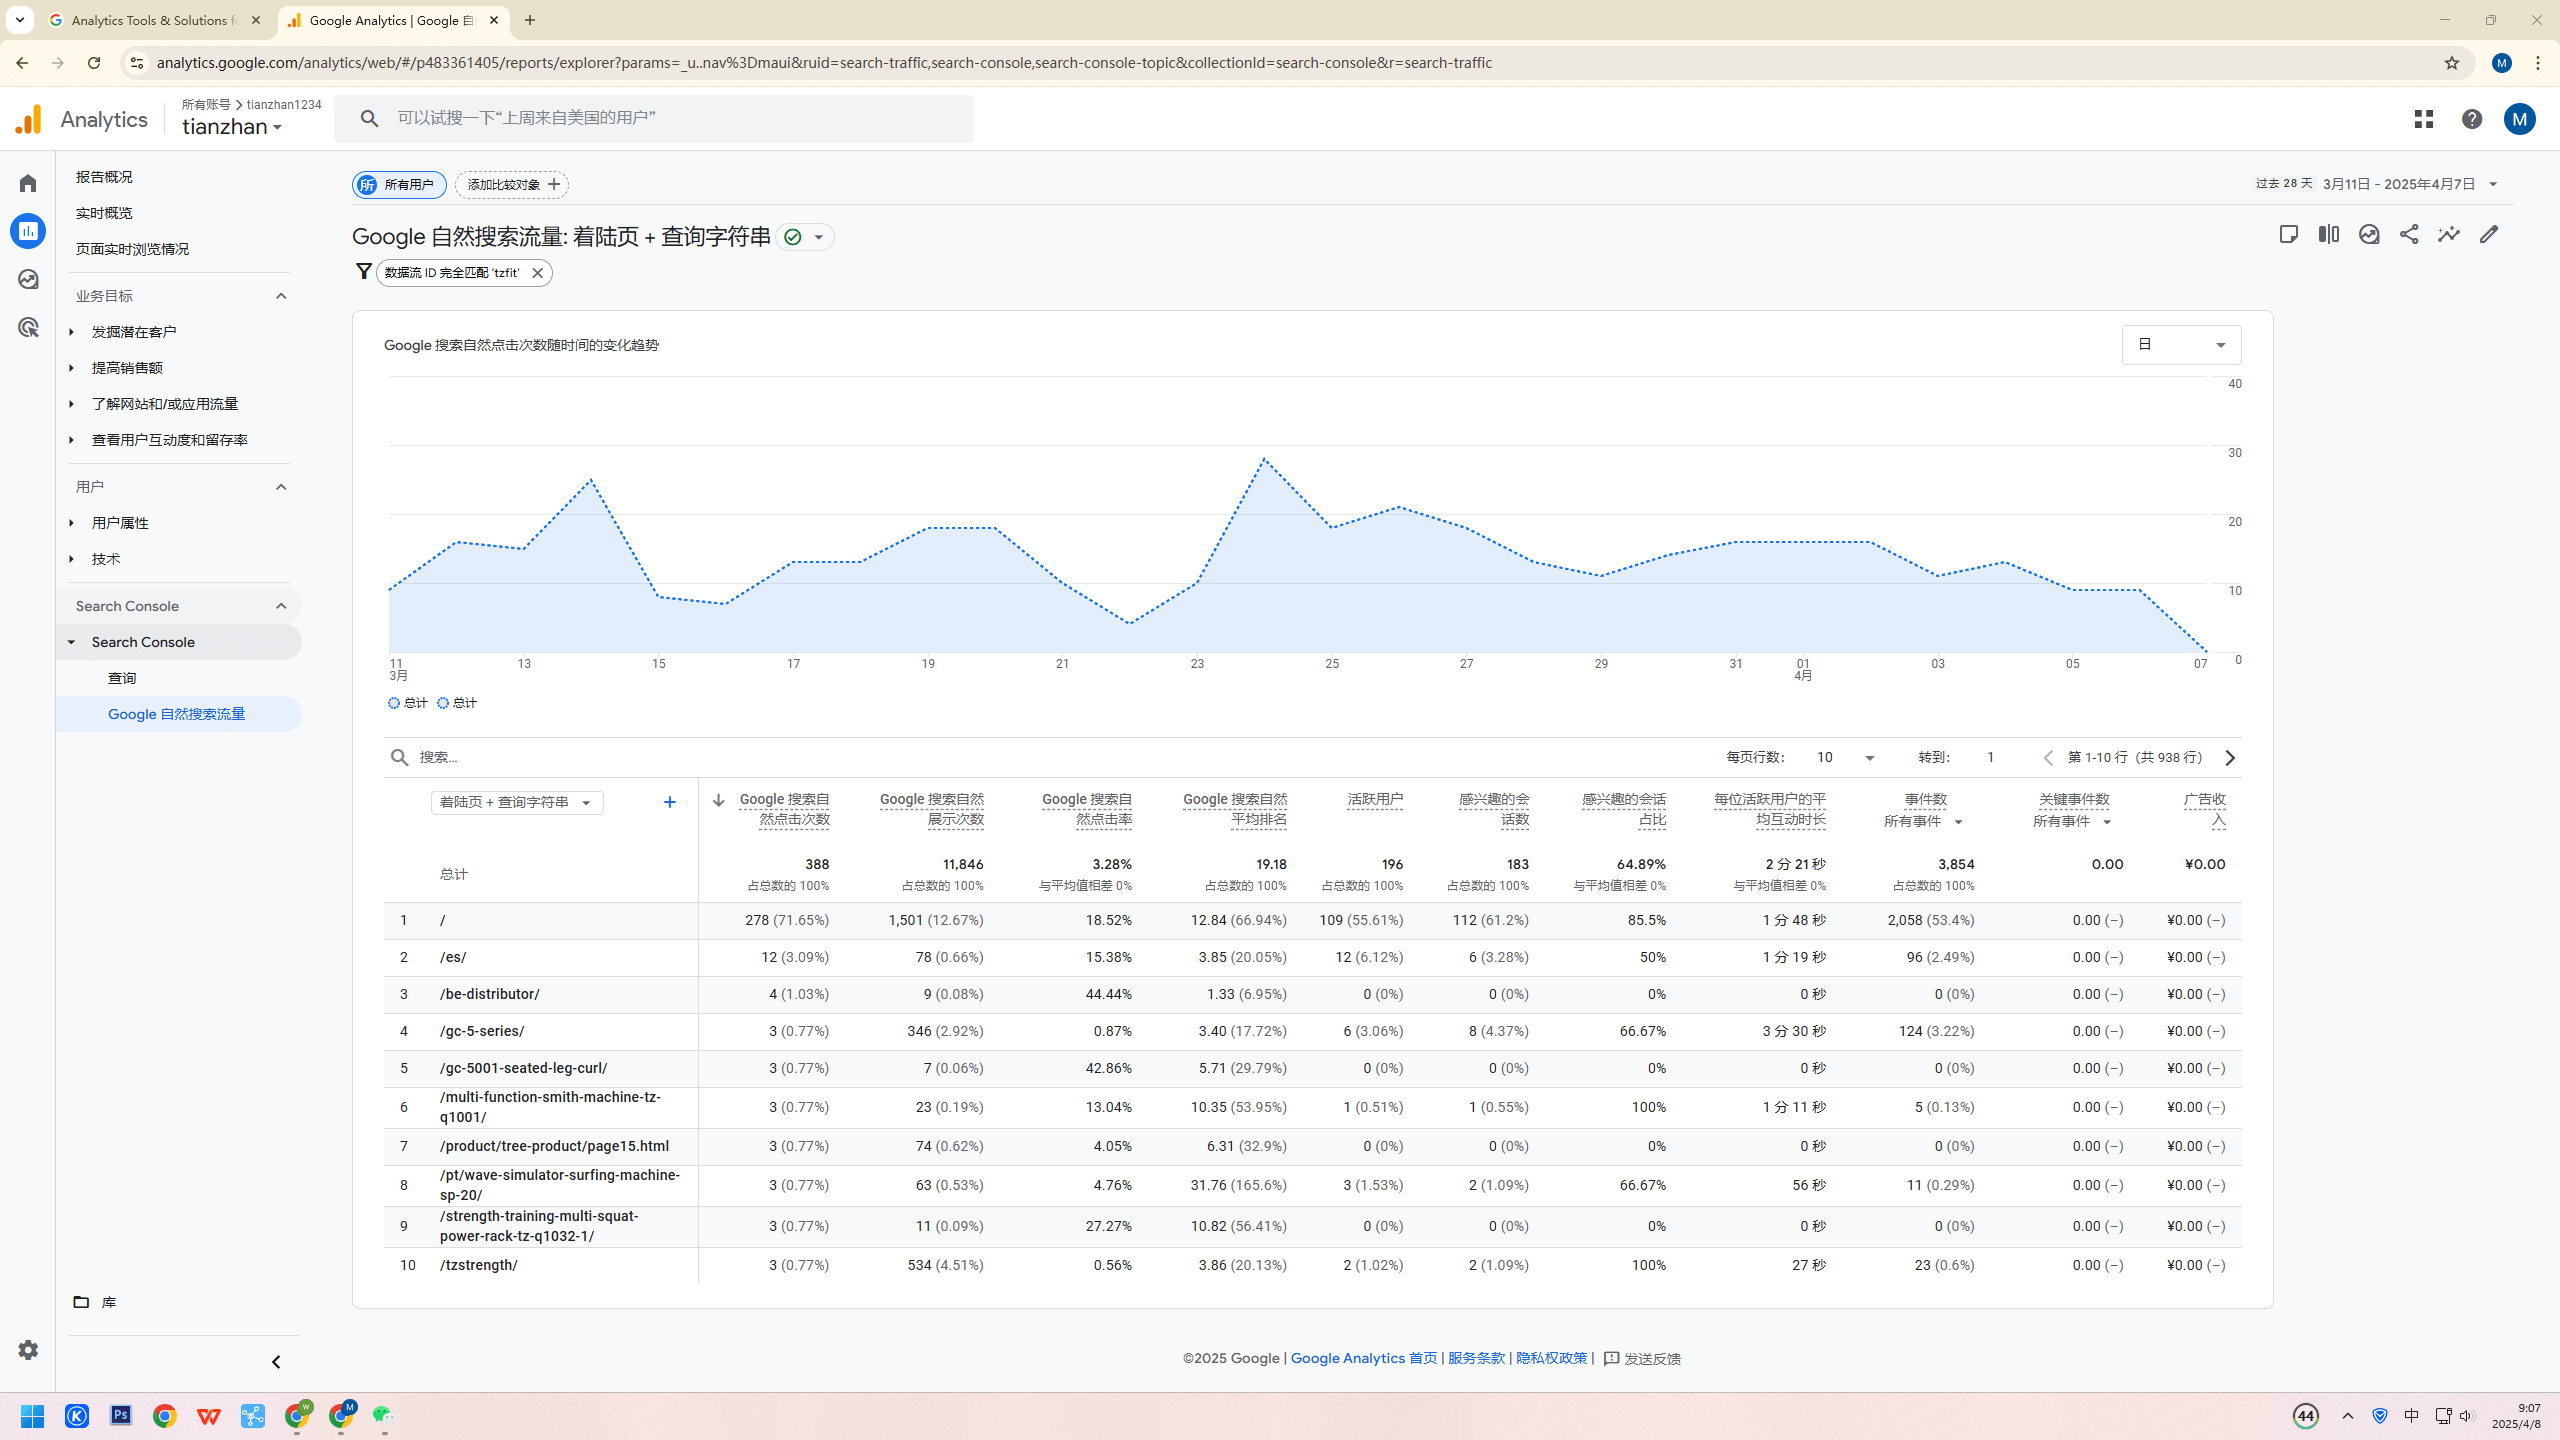Toggle first 总计 legend series
The height and width of the screenshot is (1440, 2560).
(x=408, y=703)
